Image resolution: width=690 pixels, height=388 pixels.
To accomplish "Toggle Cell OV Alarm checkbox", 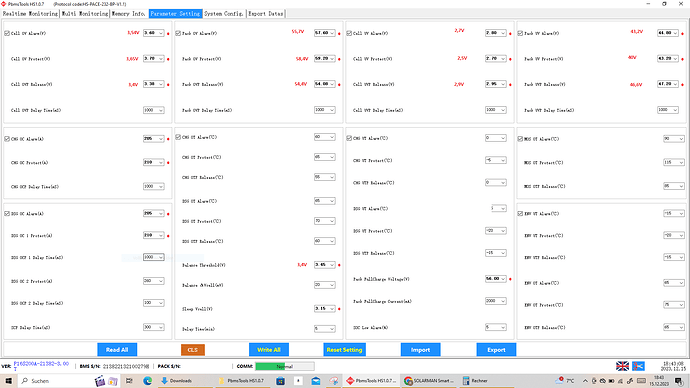I will click(x=7, y=33).
